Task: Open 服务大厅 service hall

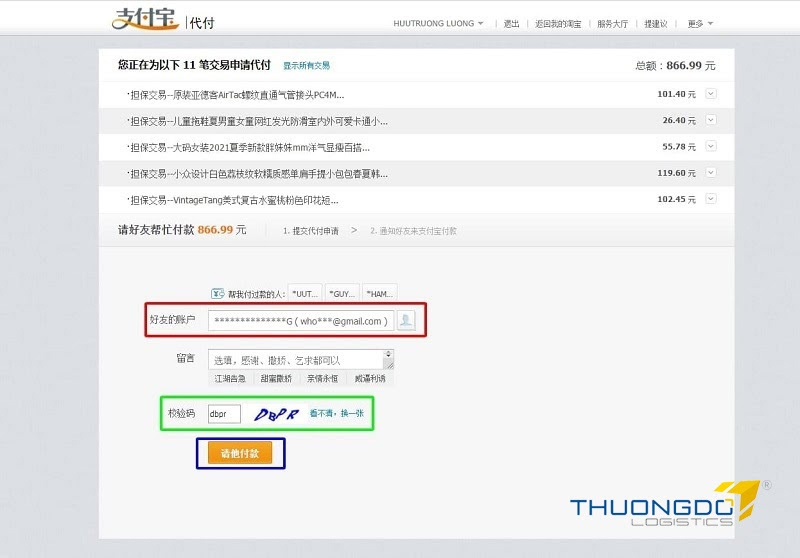Action: tap(612, 23)
